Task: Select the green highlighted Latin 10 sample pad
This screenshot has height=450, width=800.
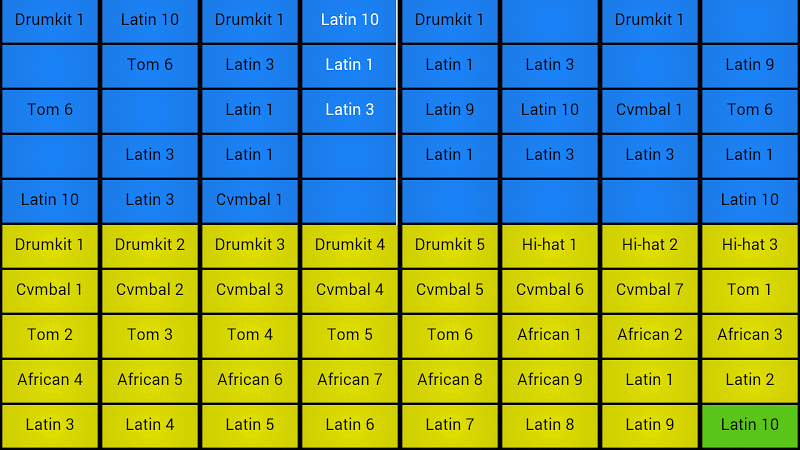Action: [750, 426]
